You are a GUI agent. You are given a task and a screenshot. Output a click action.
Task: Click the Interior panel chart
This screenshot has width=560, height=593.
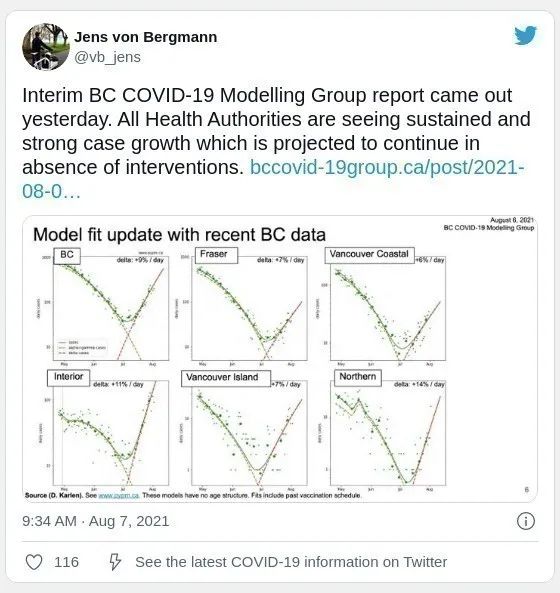click(111, 433)
